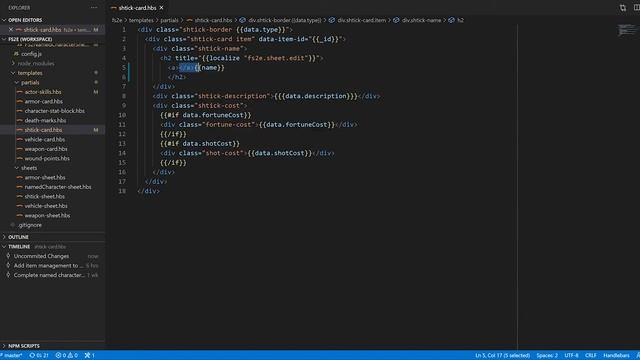Open armor-card.hbs file
This screenshot has height=360, width=640.
44,101
